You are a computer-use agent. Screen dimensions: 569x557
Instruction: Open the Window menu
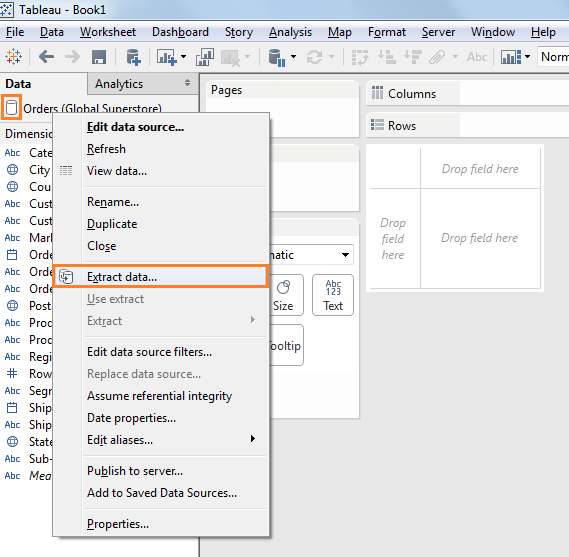point(493,32)
